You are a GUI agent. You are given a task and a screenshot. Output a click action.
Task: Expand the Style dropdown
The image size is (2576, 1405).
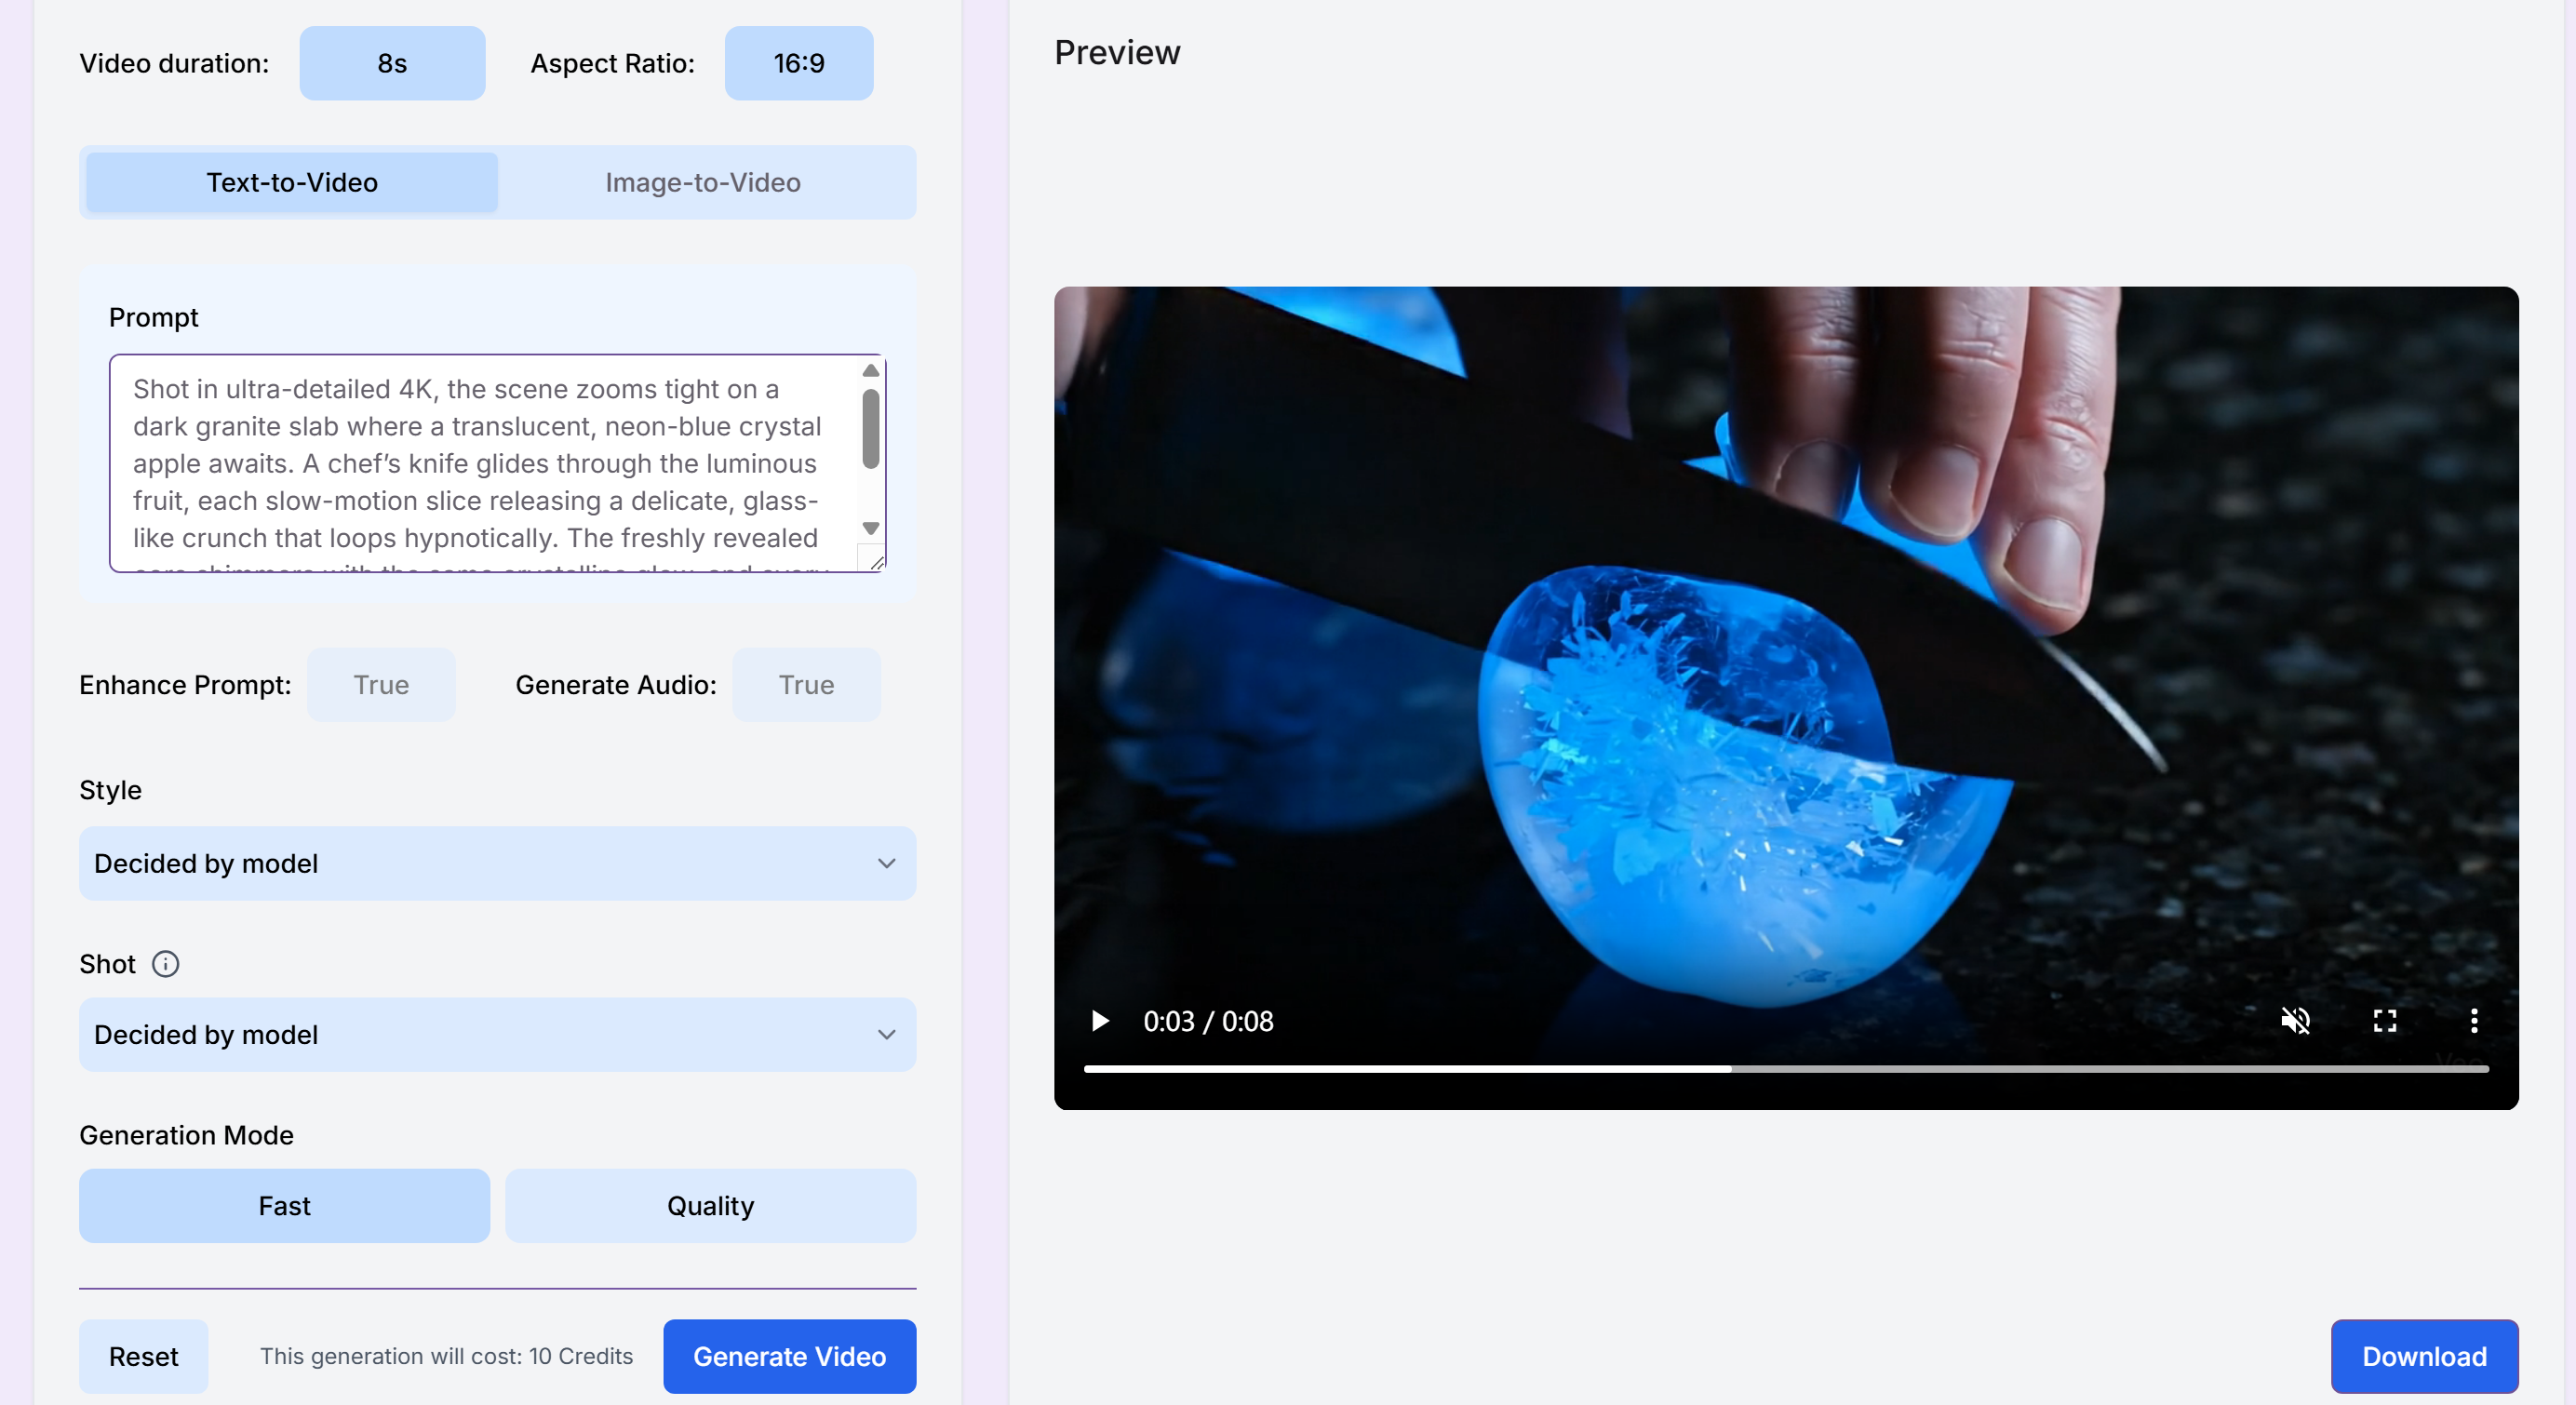coord(497,863)
